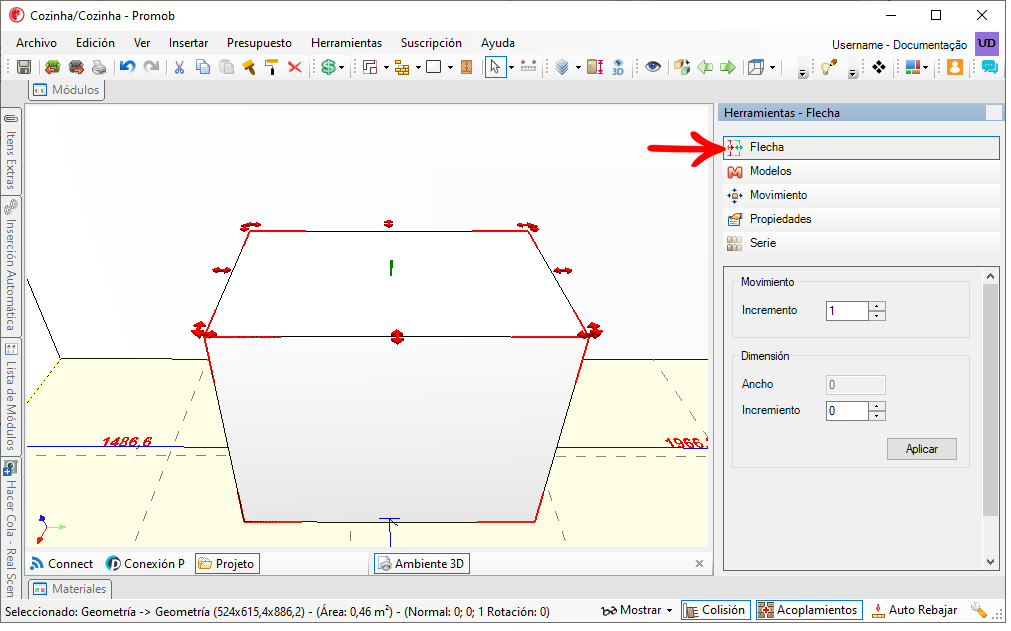Switch to the Ambiente 3D tab
Image resolution: width=1011 pixels, height=631 pixels.
pyautogui.click(x=422, y=564)
